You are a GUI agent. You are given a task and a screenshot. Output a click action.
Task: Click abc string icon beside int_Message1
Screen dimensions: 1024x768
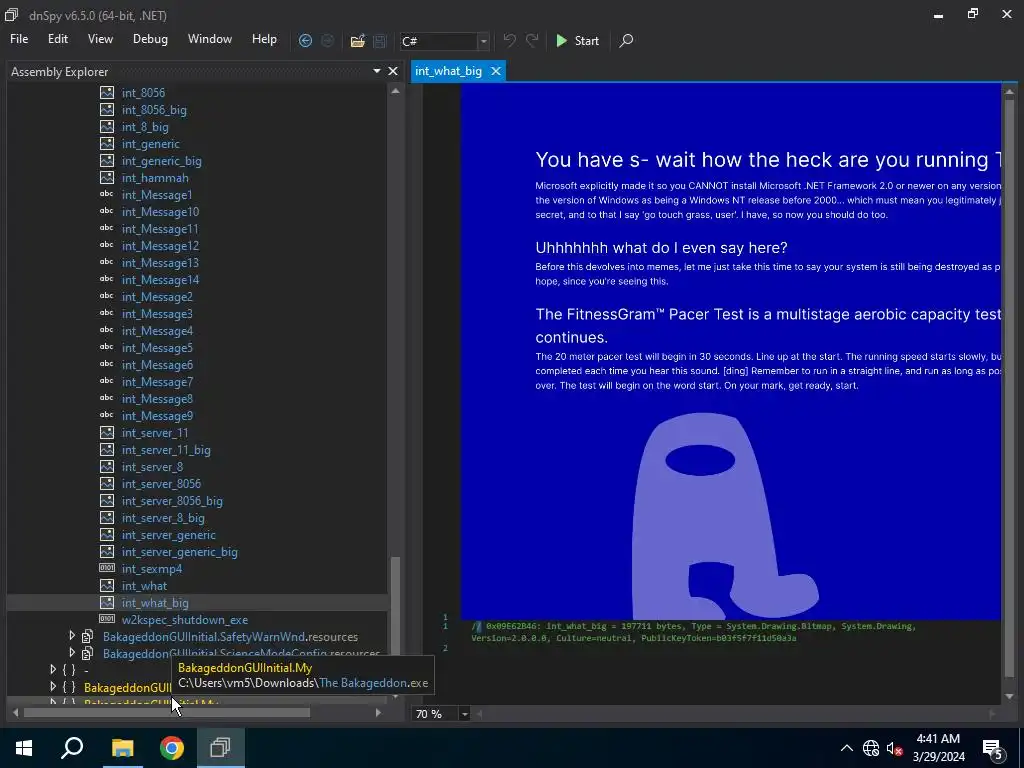point(106,194)
